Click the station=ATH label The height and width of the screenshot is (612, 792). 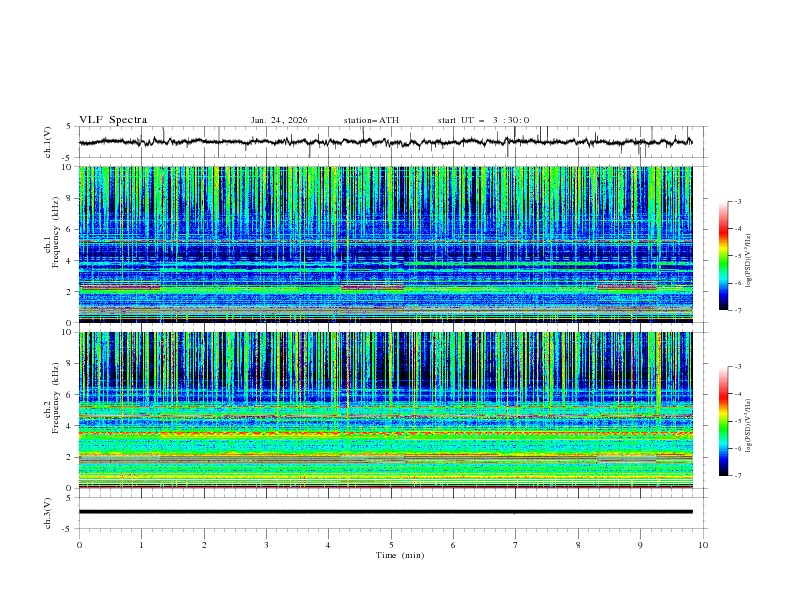pos(371,120)
